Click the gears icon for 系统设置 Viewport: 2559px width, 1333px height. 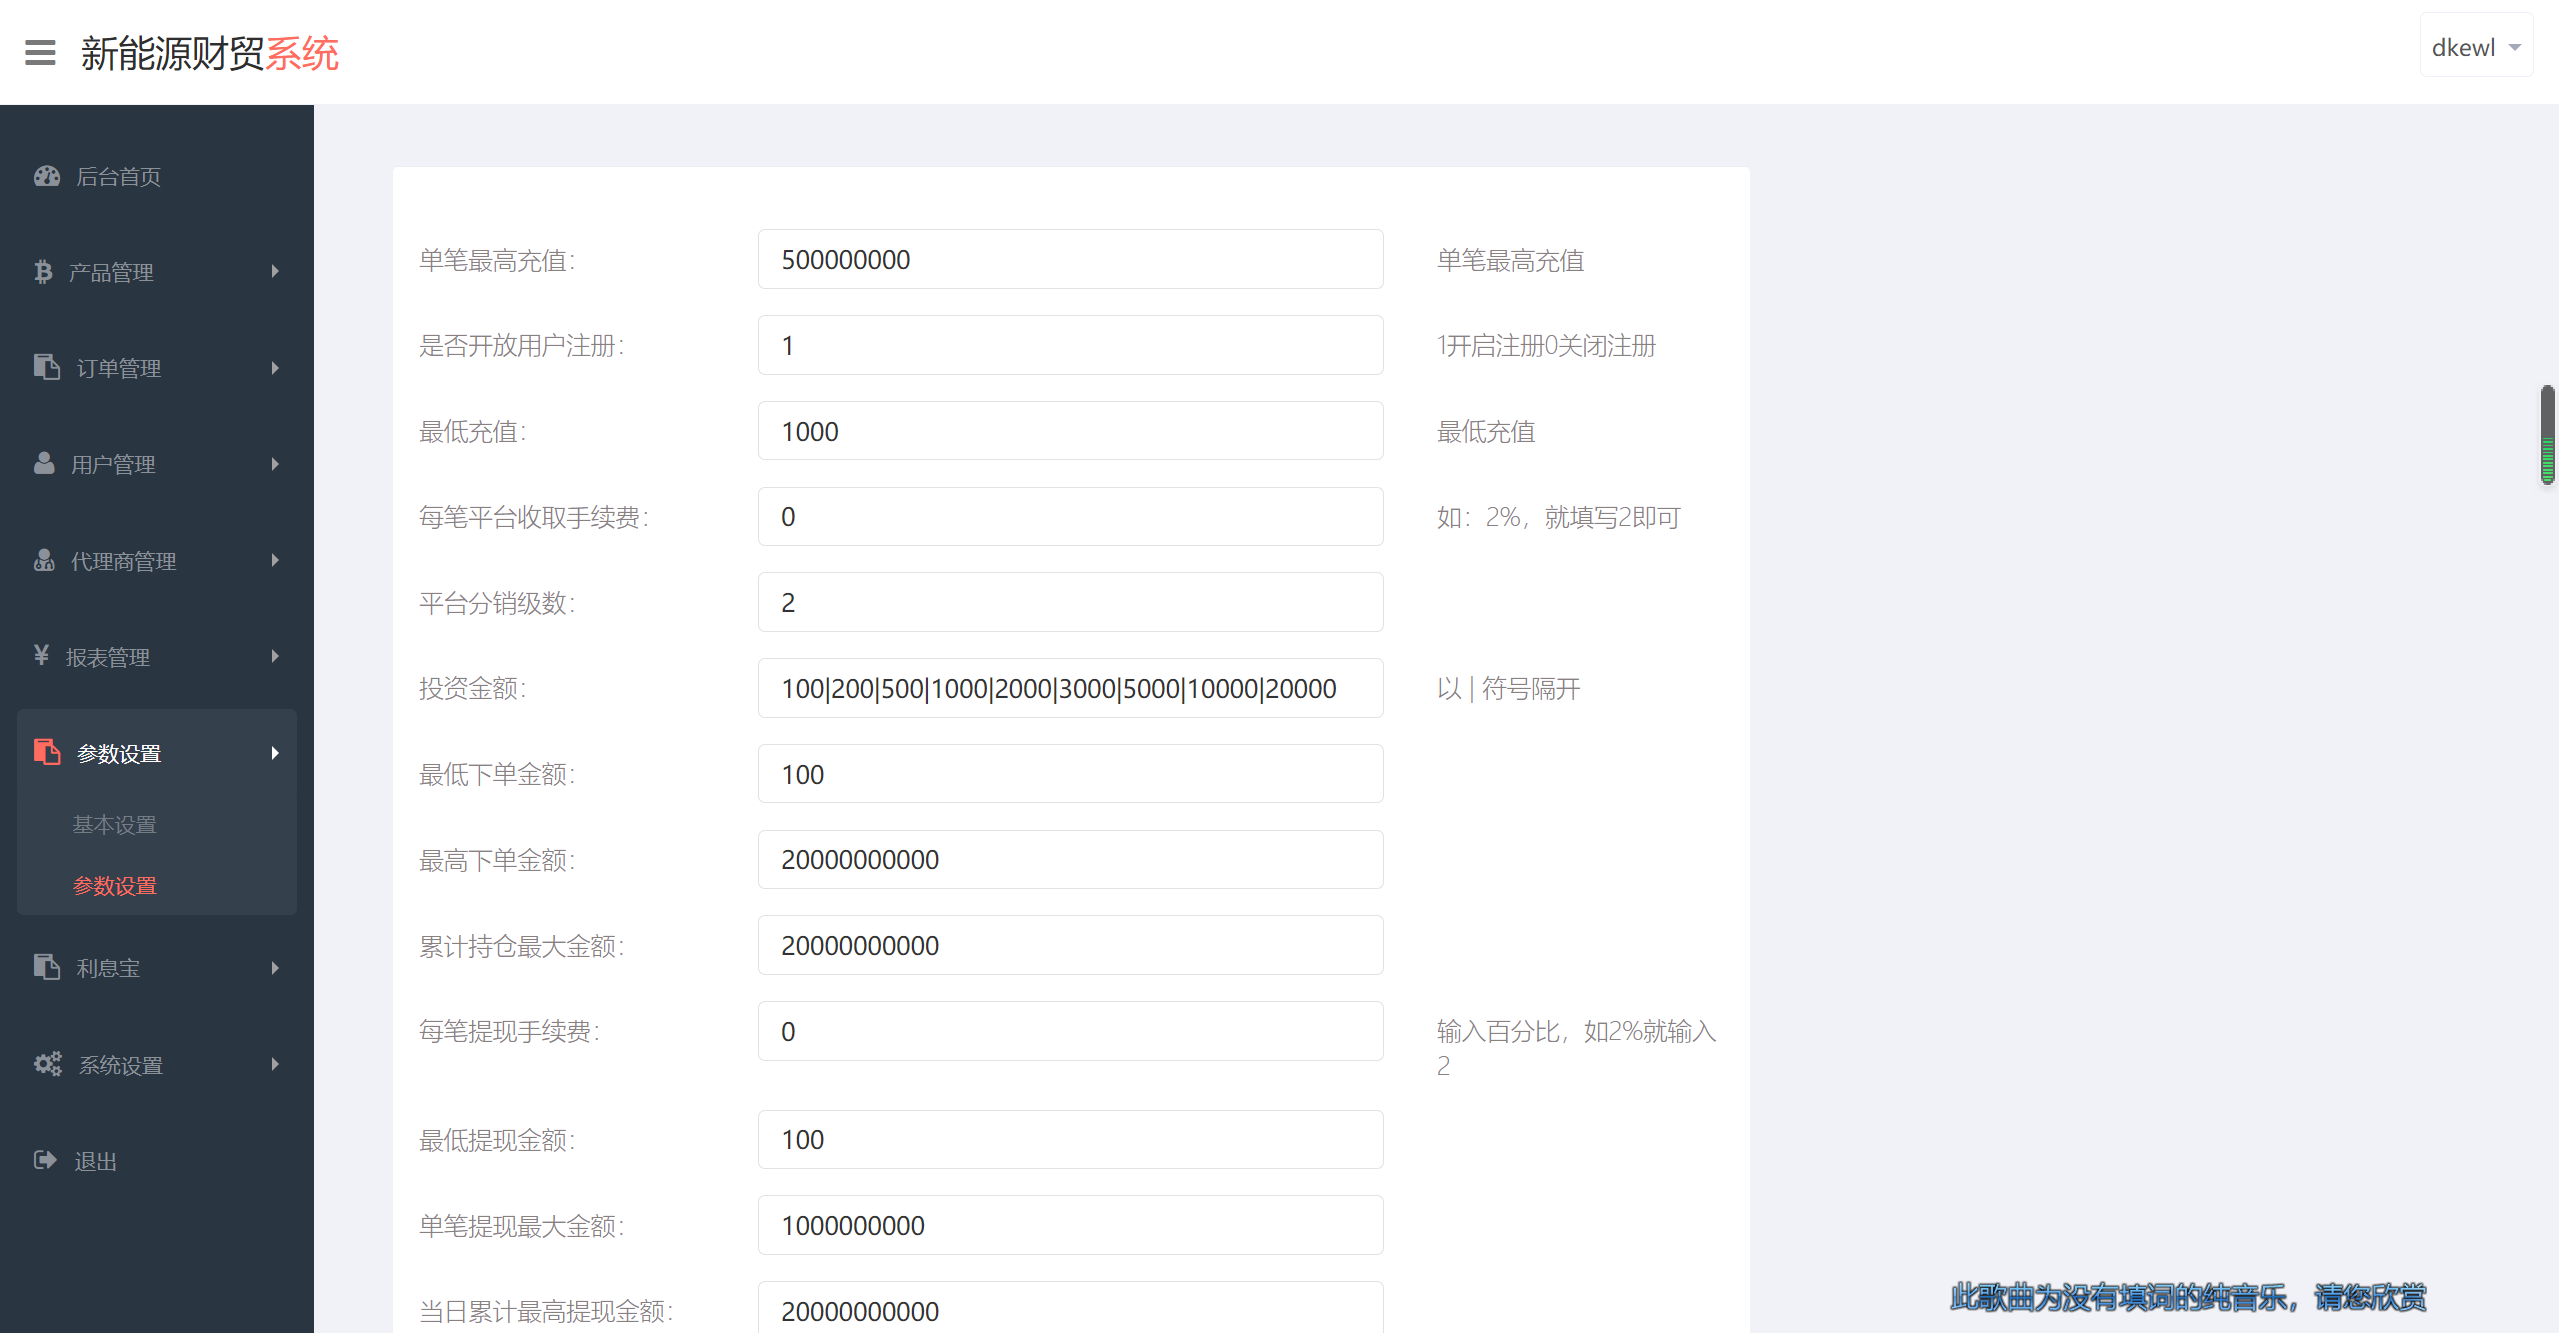click(47, 1064)
